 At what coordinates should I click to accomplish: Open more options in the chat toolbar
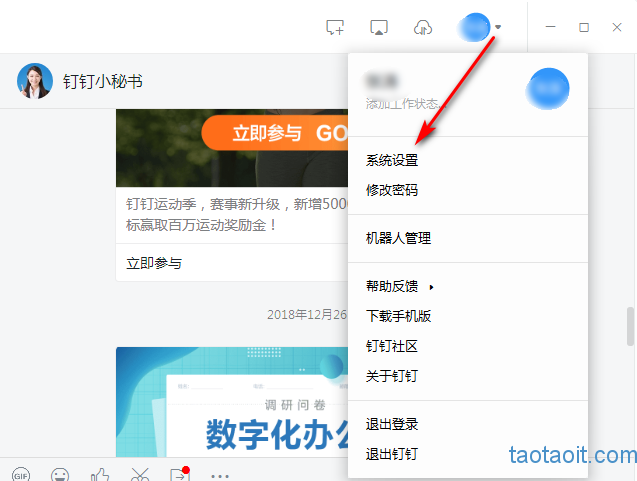(x=220, y=476)
